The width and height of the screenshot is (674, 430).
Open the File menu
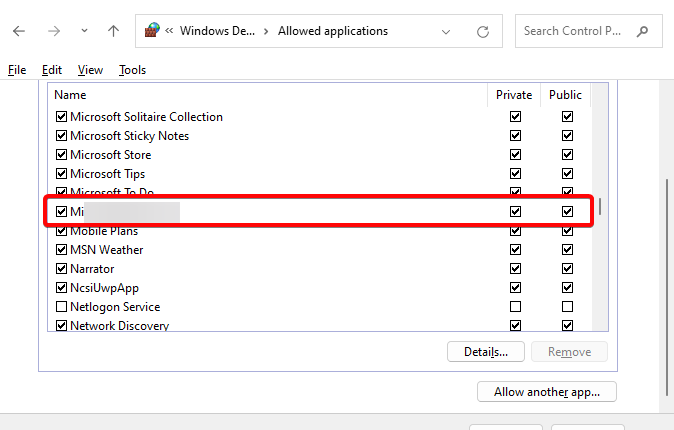[16, 70]
